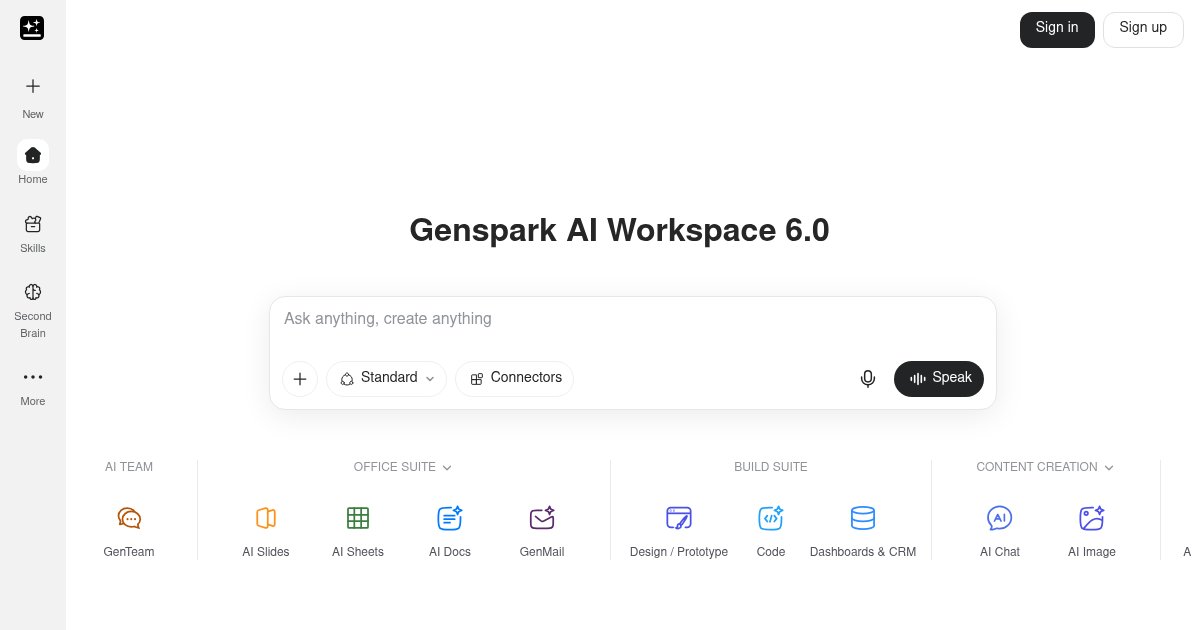Image resolution: width=1200 pixels, height=630 pixels.
Task: Open the GenTeam icon
Action: point(129,518)
